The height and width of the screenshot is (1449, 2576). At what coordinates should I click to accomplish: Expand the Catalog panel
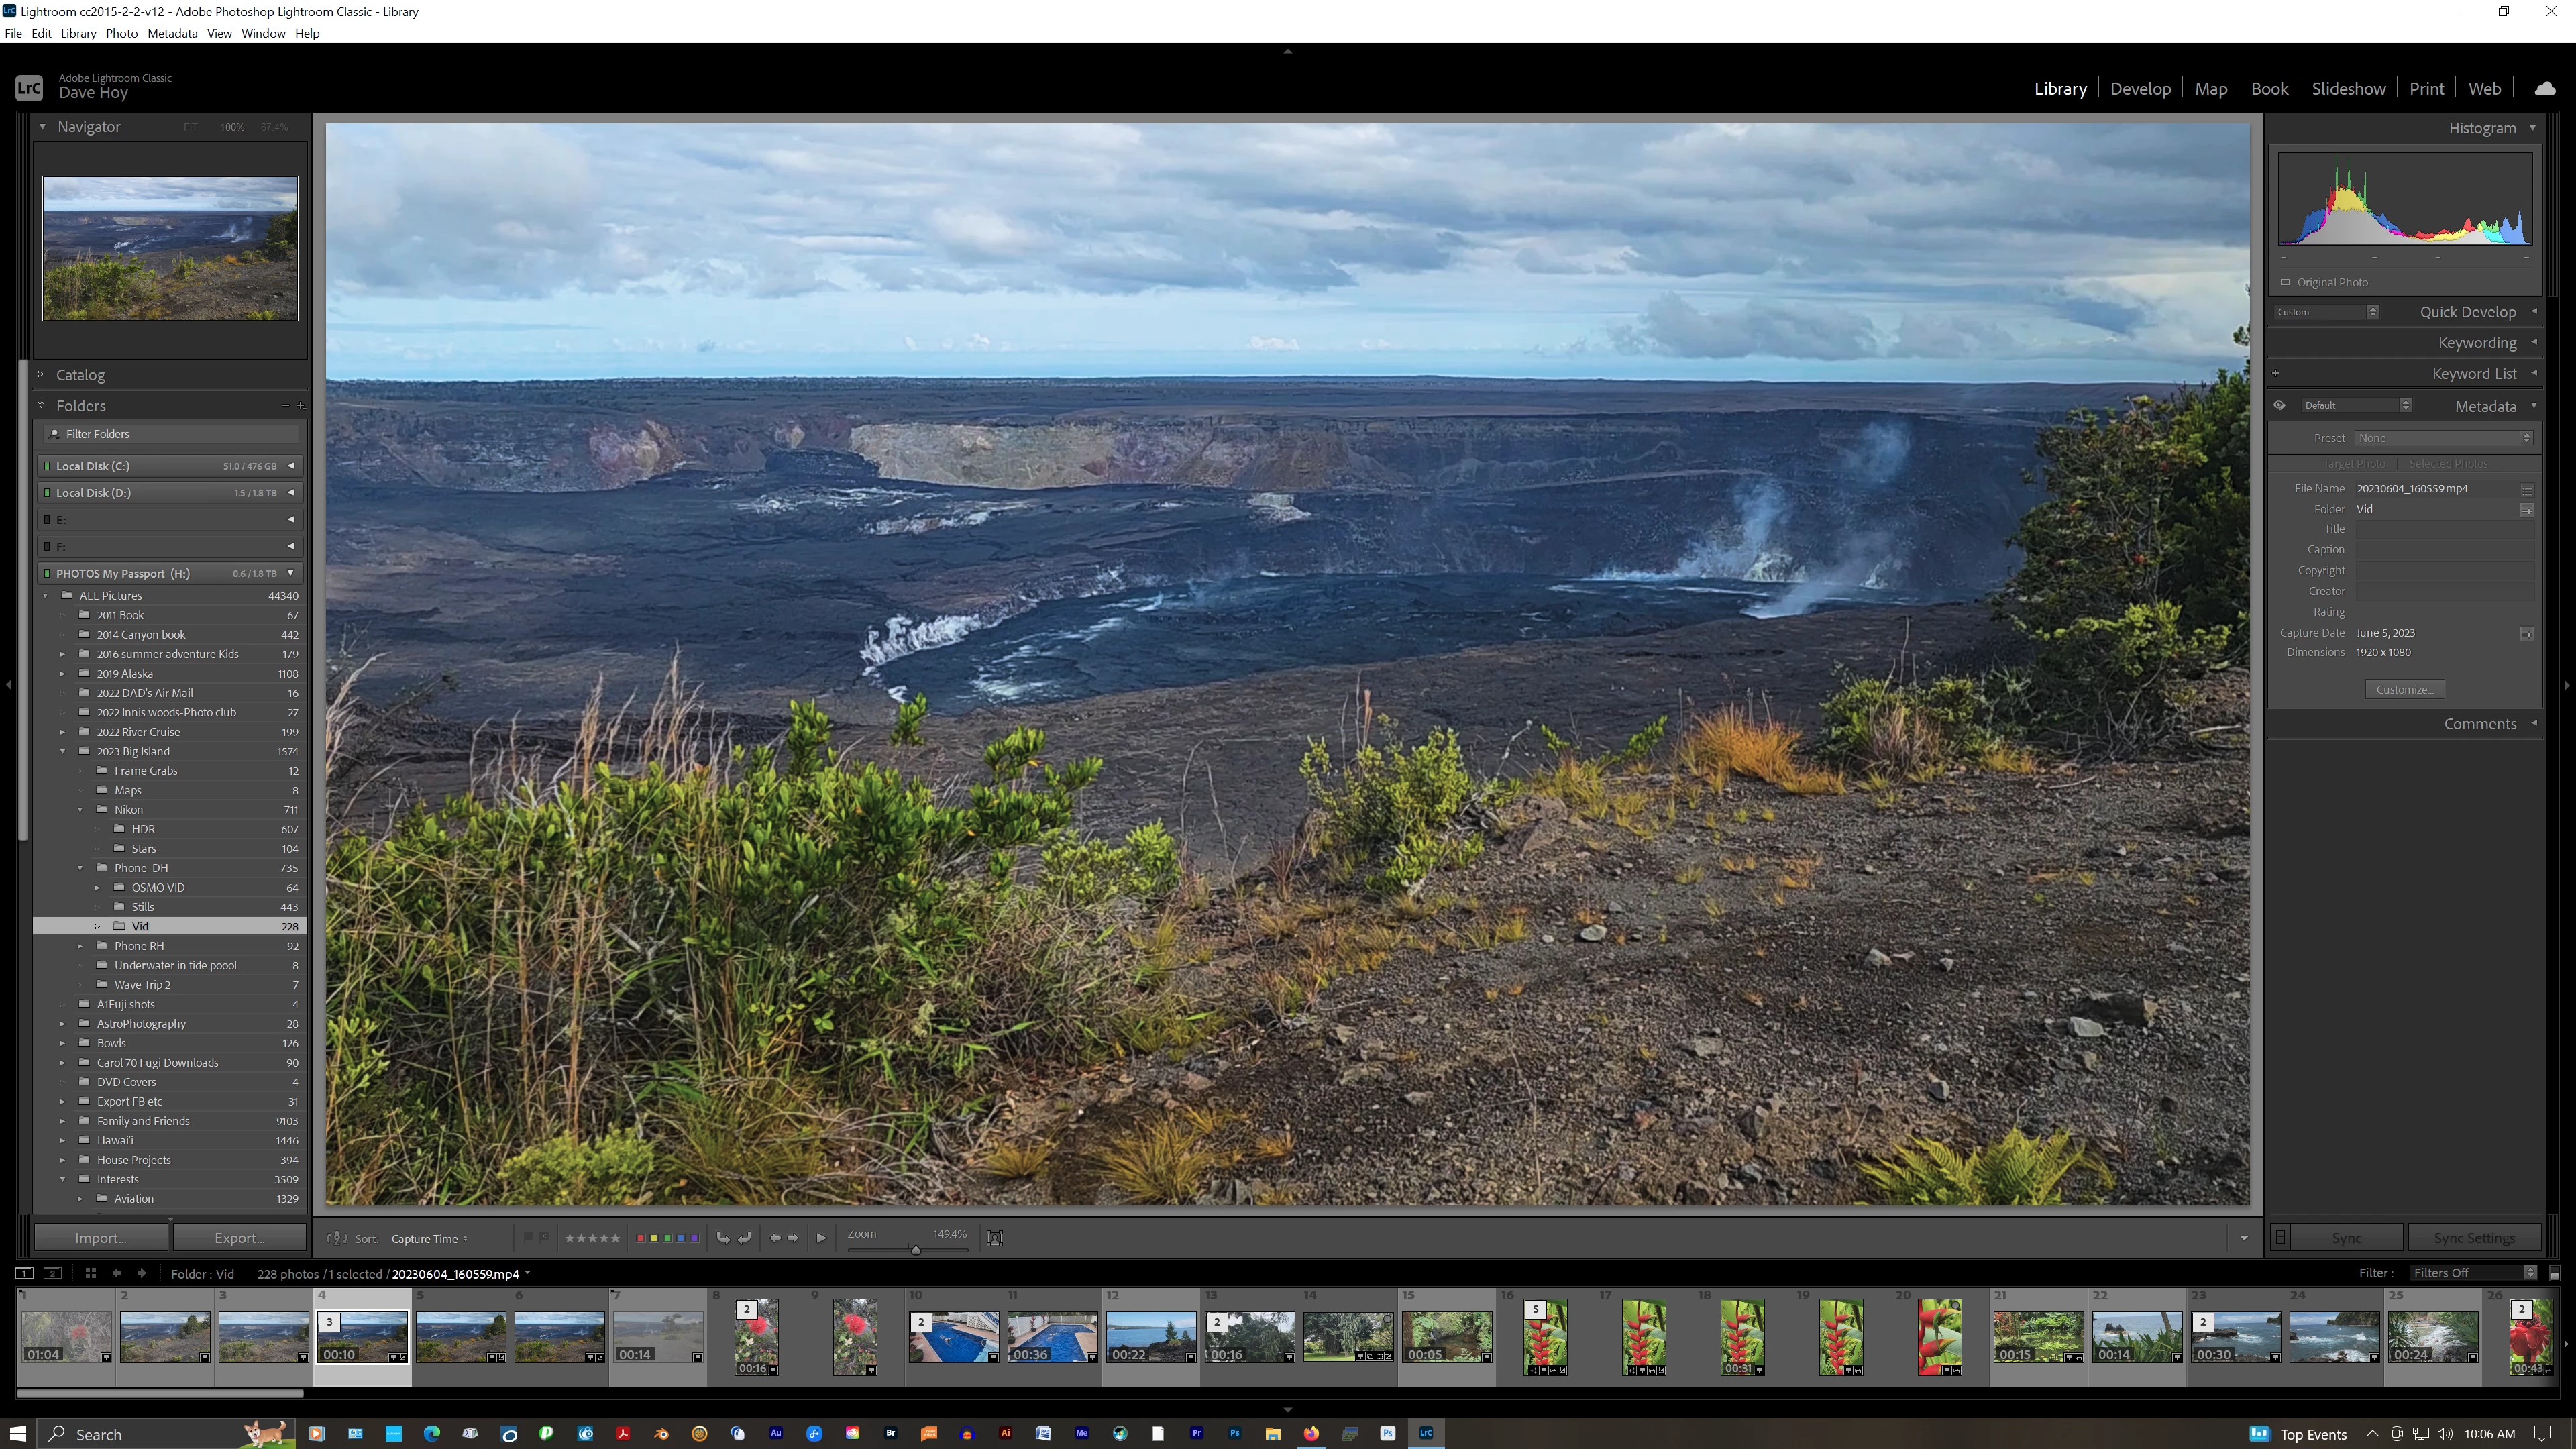click(80, 374)
